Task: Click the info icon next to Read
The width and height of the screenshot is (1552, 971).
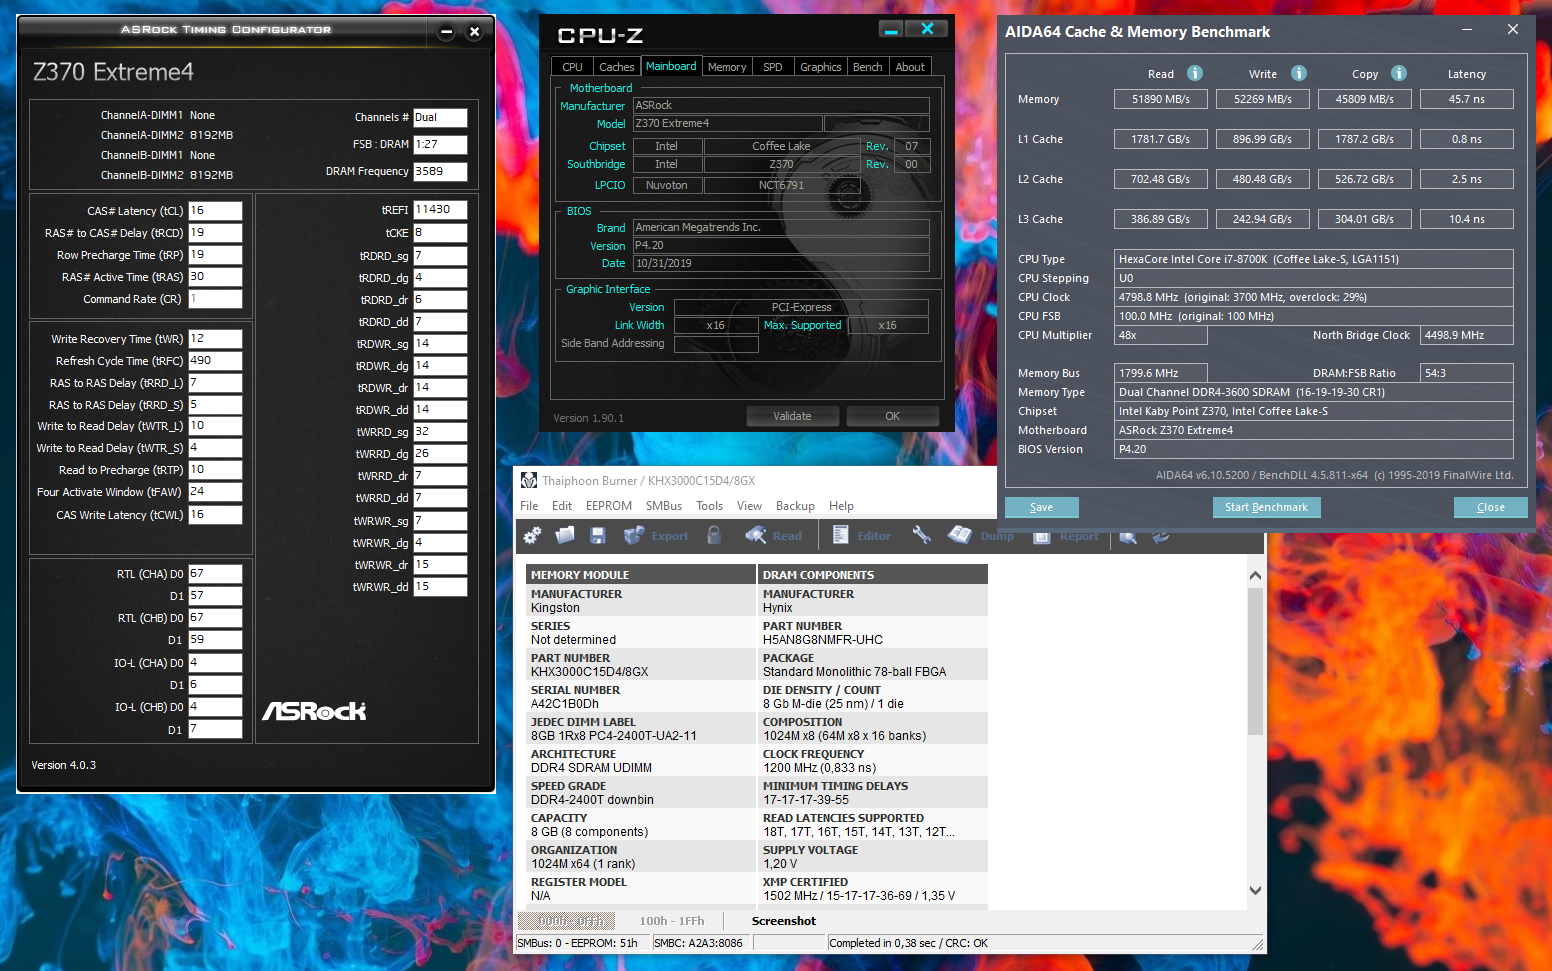Action: point(1195,73)
